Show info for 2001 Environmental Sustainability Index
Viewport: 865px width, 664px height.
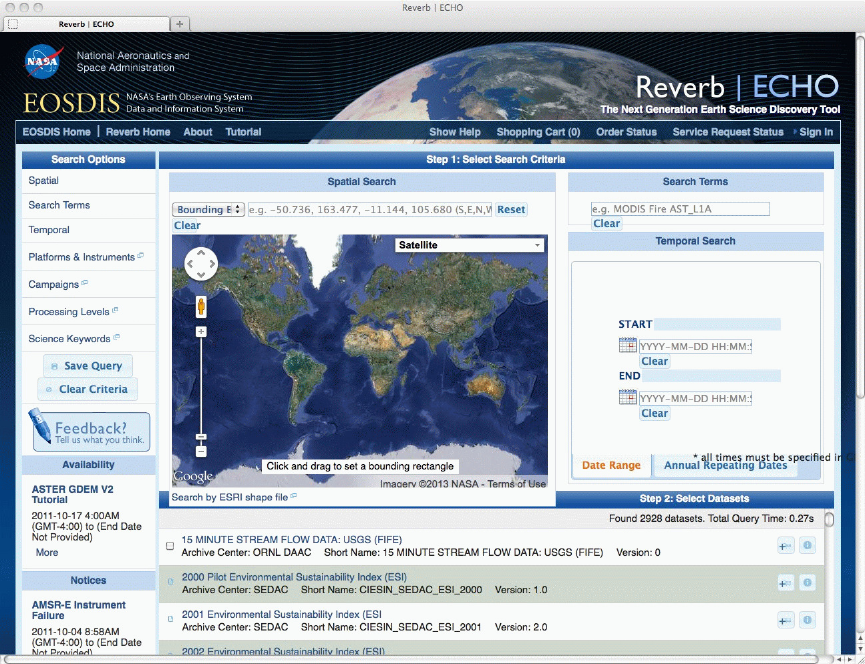(x=807, y=620)
